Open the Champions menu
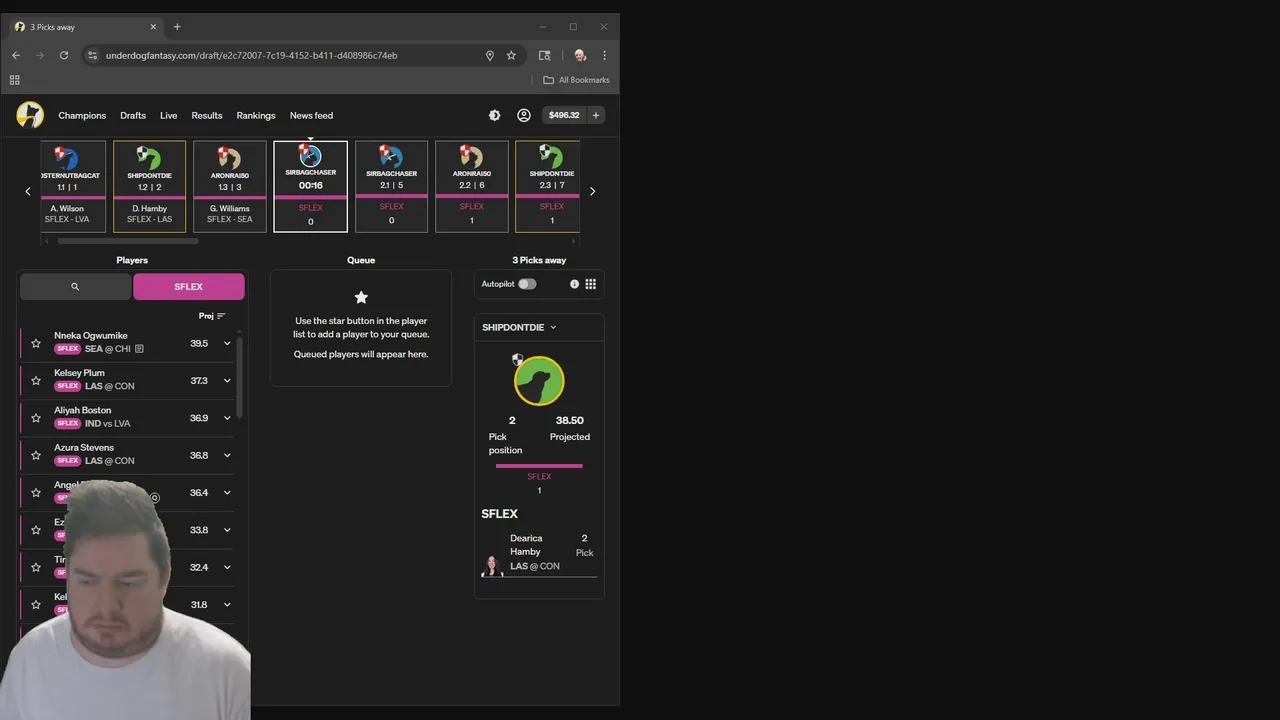The width and height of the screenshot is (1280, 720). tap(82, 115)
